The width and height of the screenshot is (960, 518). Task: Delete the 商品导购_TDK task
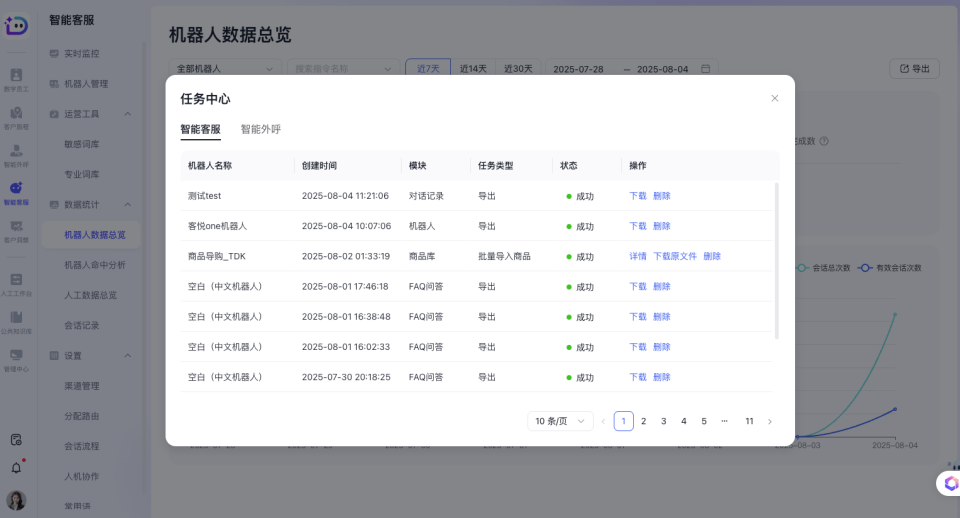[x=711, y=256]
